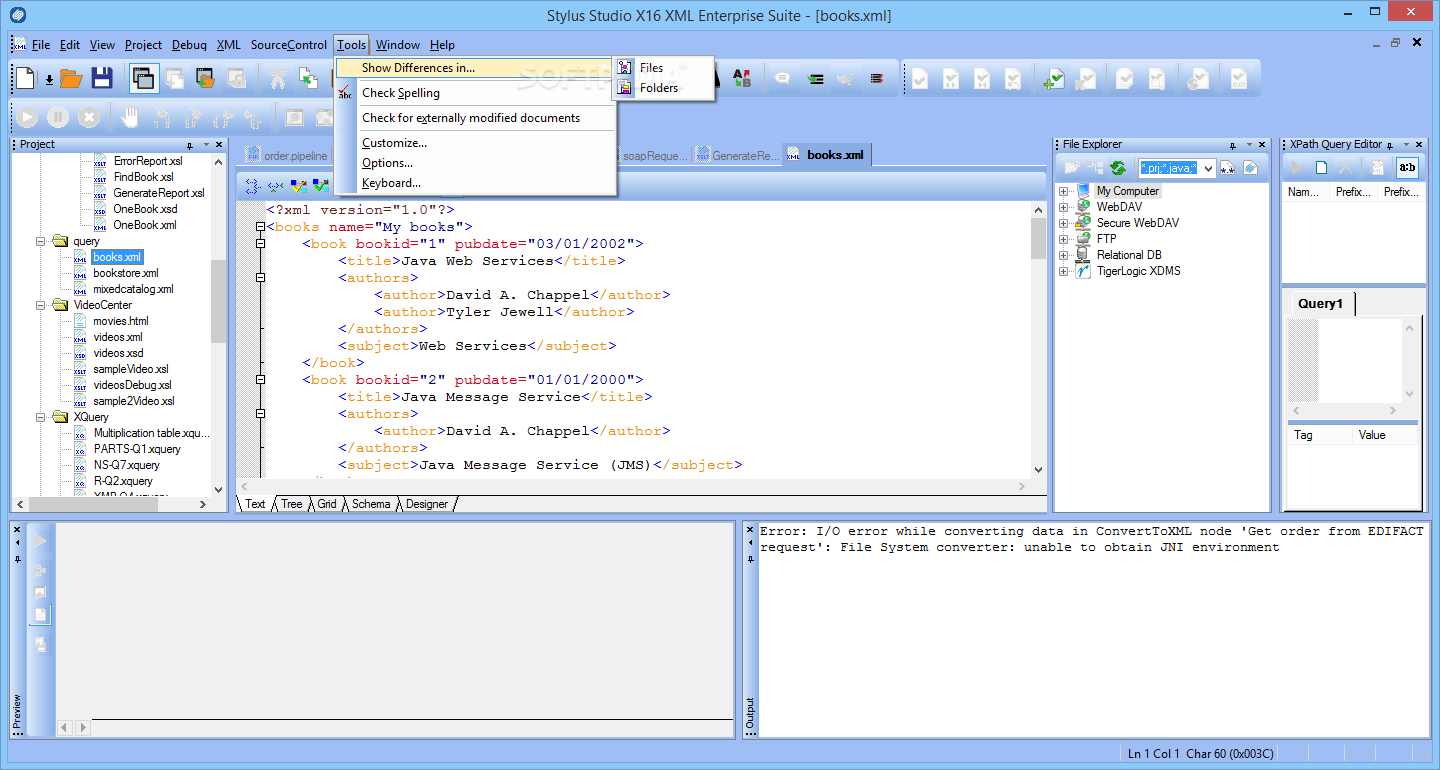Click the Files compare icon in submenu

(625, 68)
